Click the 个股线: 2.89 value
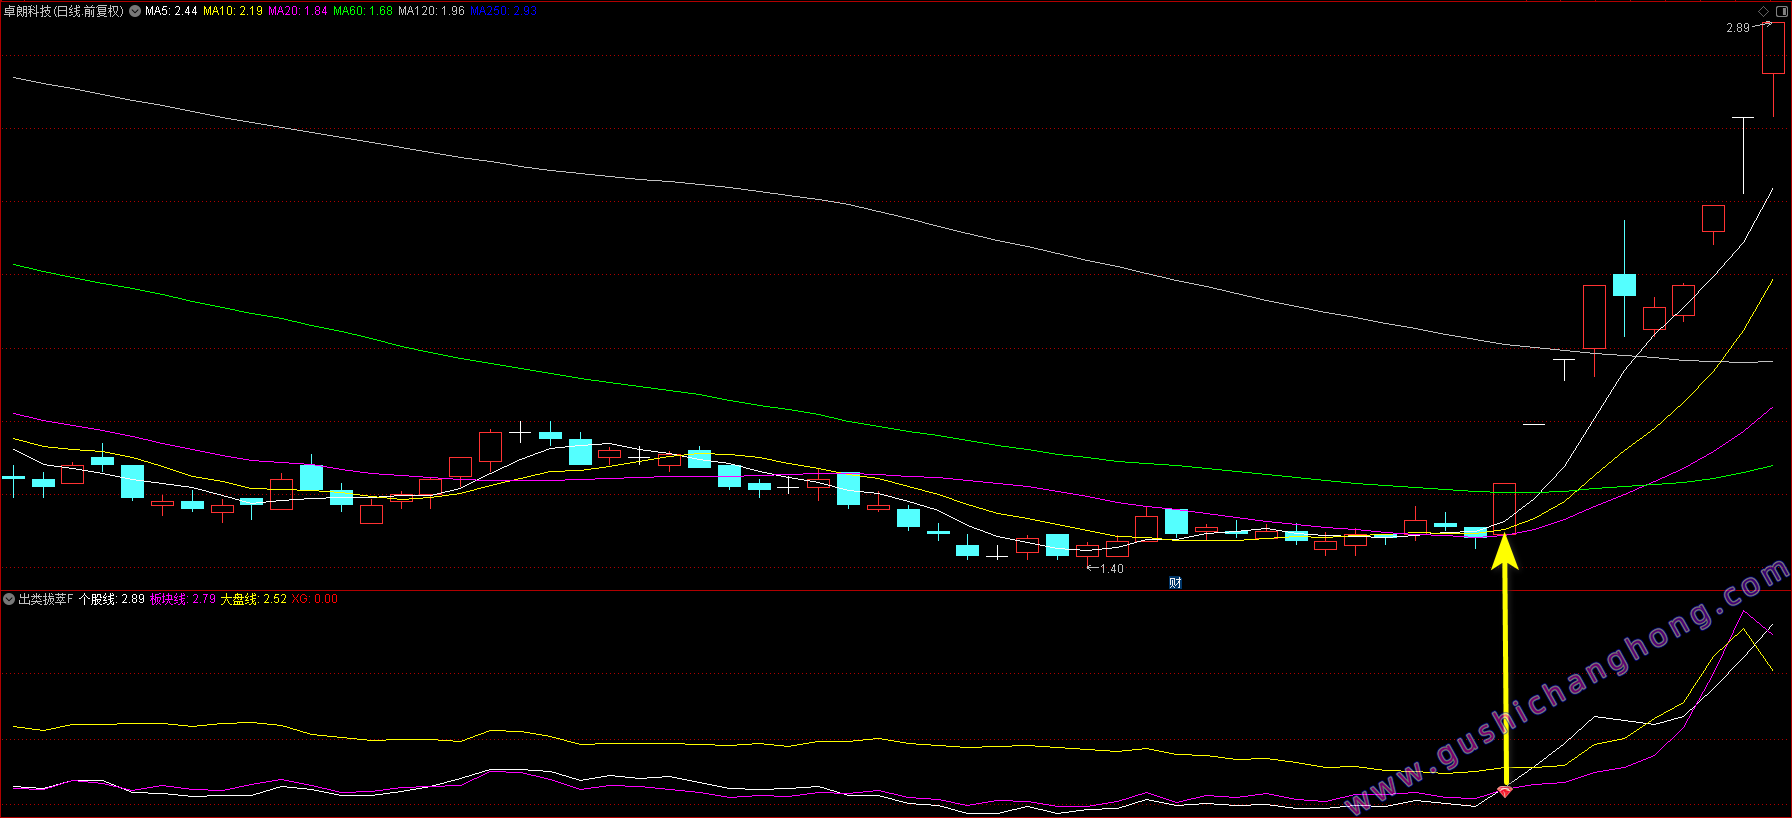The image size is (1792, 818). (x=112, y=599)
